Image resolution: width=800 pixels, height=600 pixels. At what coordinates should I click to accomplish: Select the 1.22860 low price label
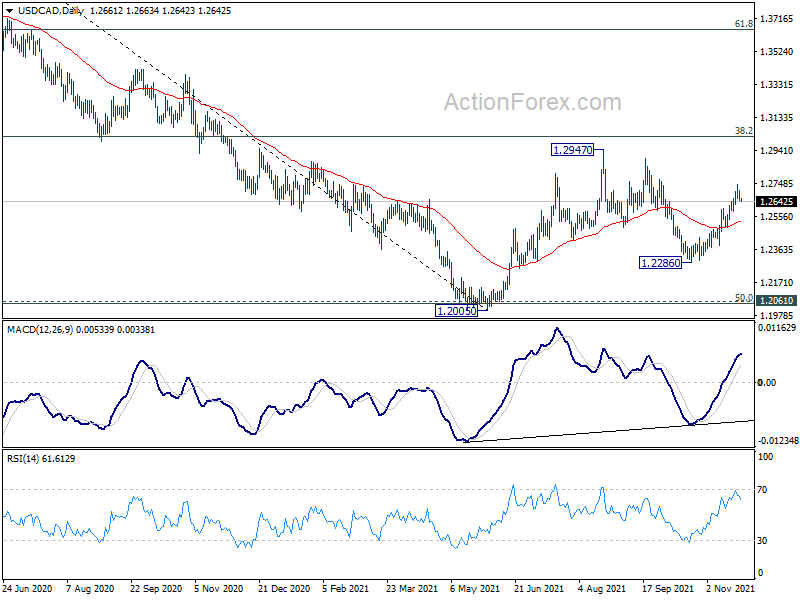click(x=660, y=262)
